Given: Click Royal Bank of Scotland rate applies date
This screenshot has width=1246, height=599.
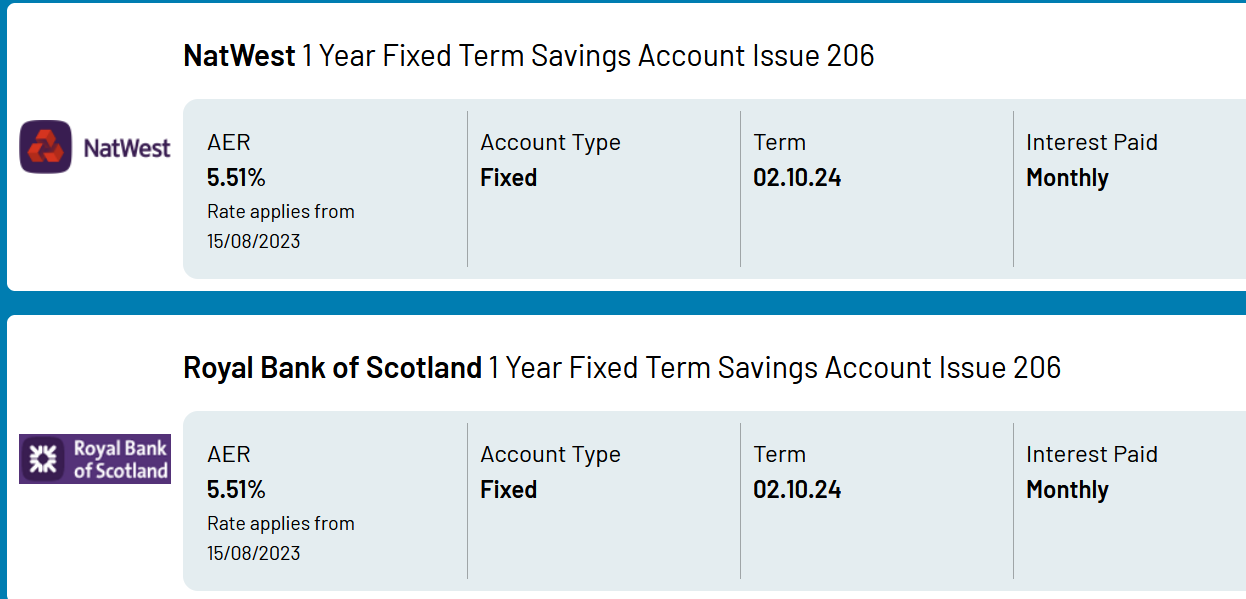Looking at the screenshot, I should [281, 539].
